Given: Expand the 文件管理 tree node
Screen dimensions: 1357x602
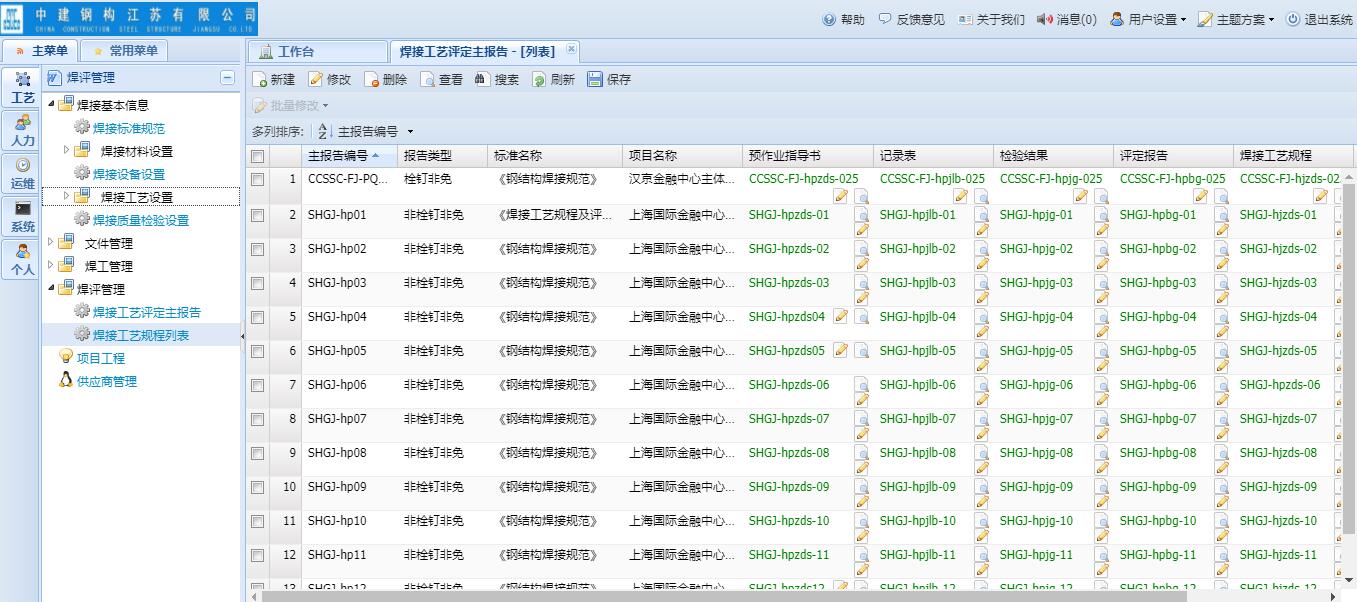Looking at the screenshot, I should [x=53, y=243].
